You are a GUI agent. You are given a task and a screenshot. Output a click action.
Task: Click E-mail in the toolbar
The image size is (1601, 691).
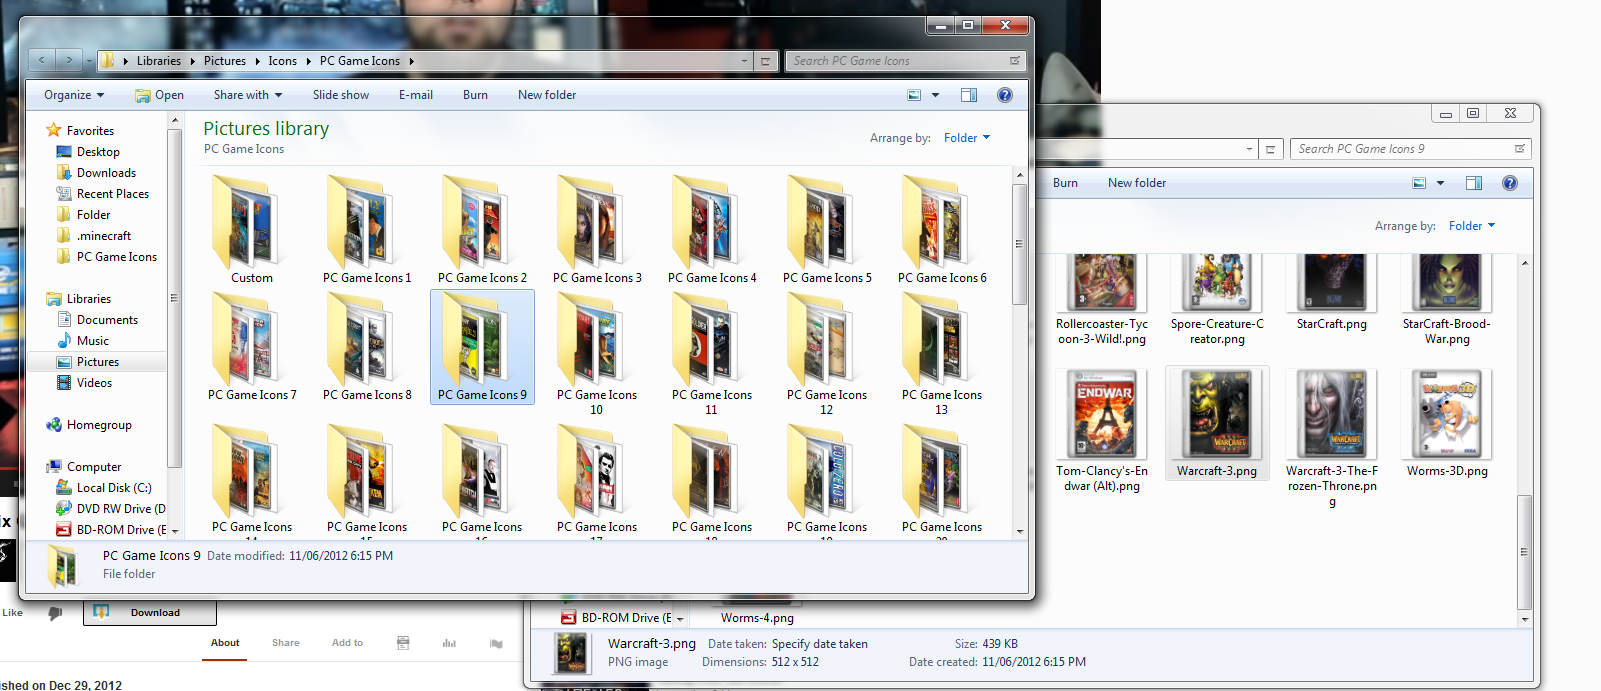click(416, 95)
